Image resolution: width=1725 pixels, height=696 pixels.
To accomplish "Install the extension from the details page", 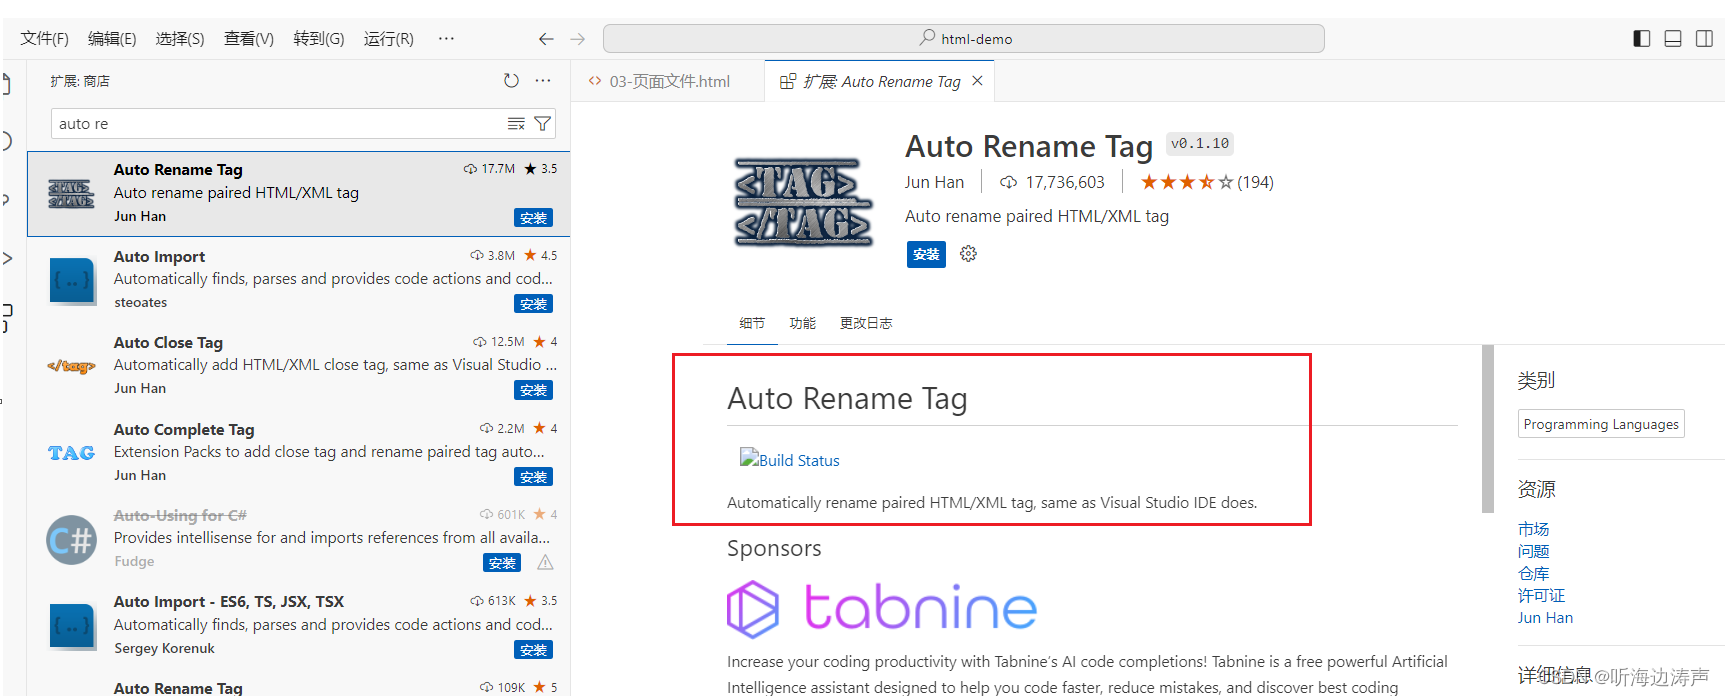I will [x=926, y=254].
